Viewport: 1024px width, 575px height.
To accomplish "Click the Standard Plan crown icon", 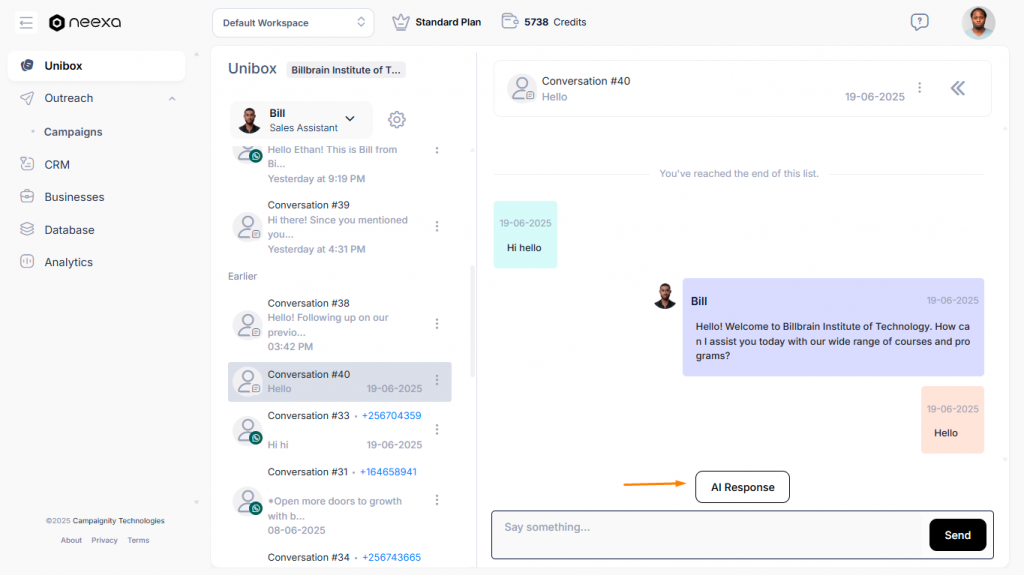I will [x=401, y=22].
